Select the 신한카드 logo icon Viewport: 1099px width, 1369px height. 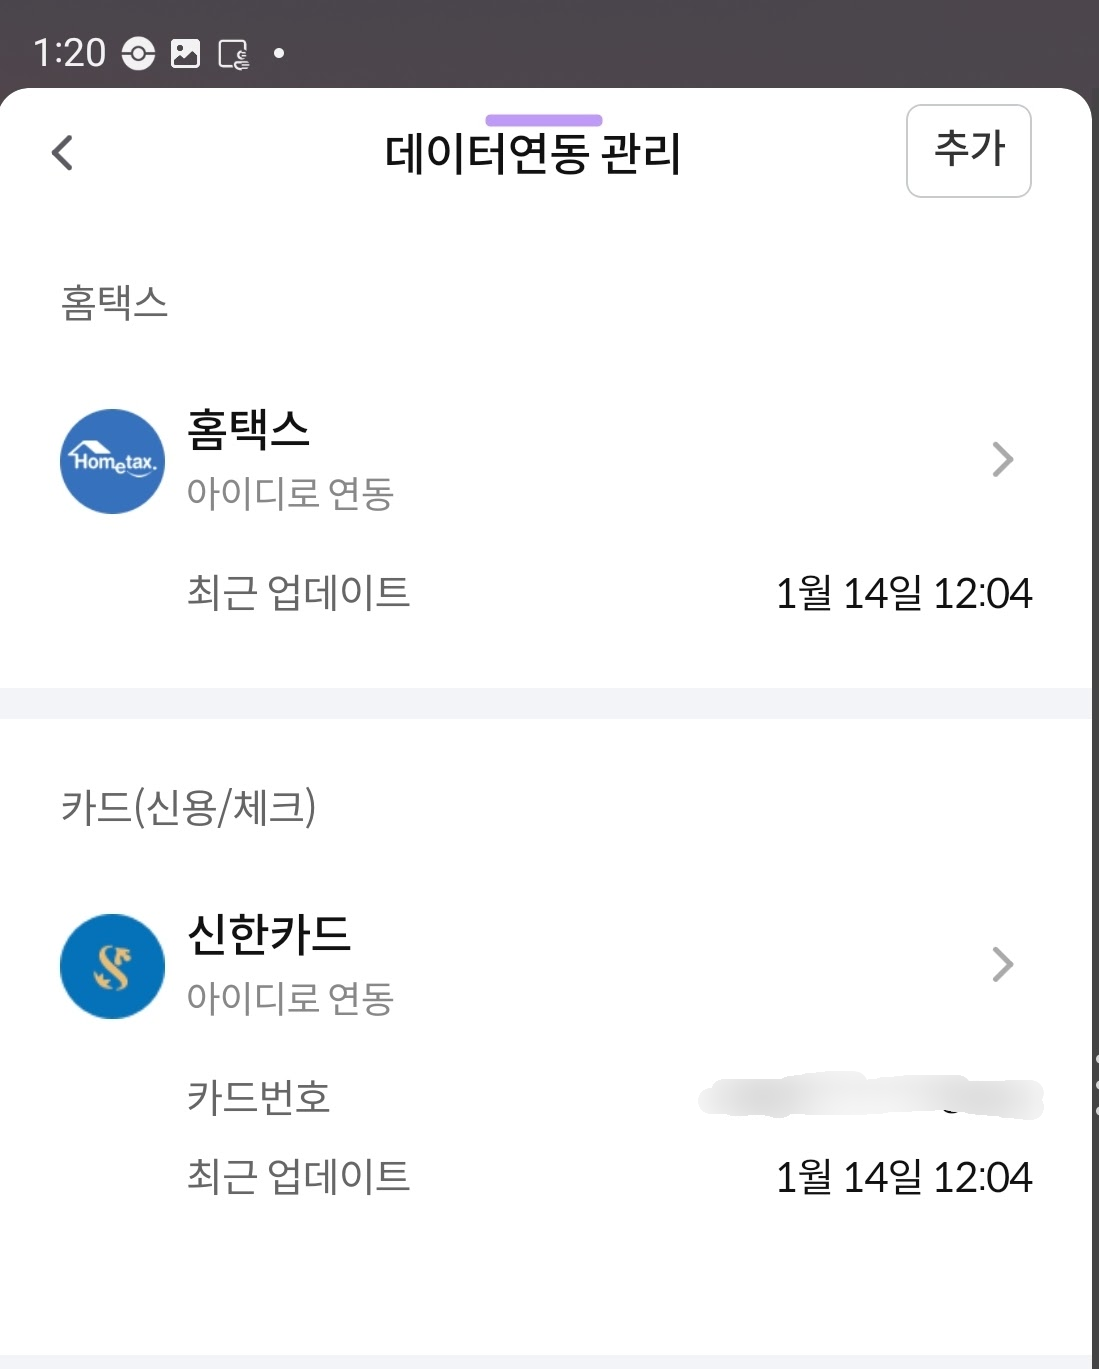coord(113,966)
